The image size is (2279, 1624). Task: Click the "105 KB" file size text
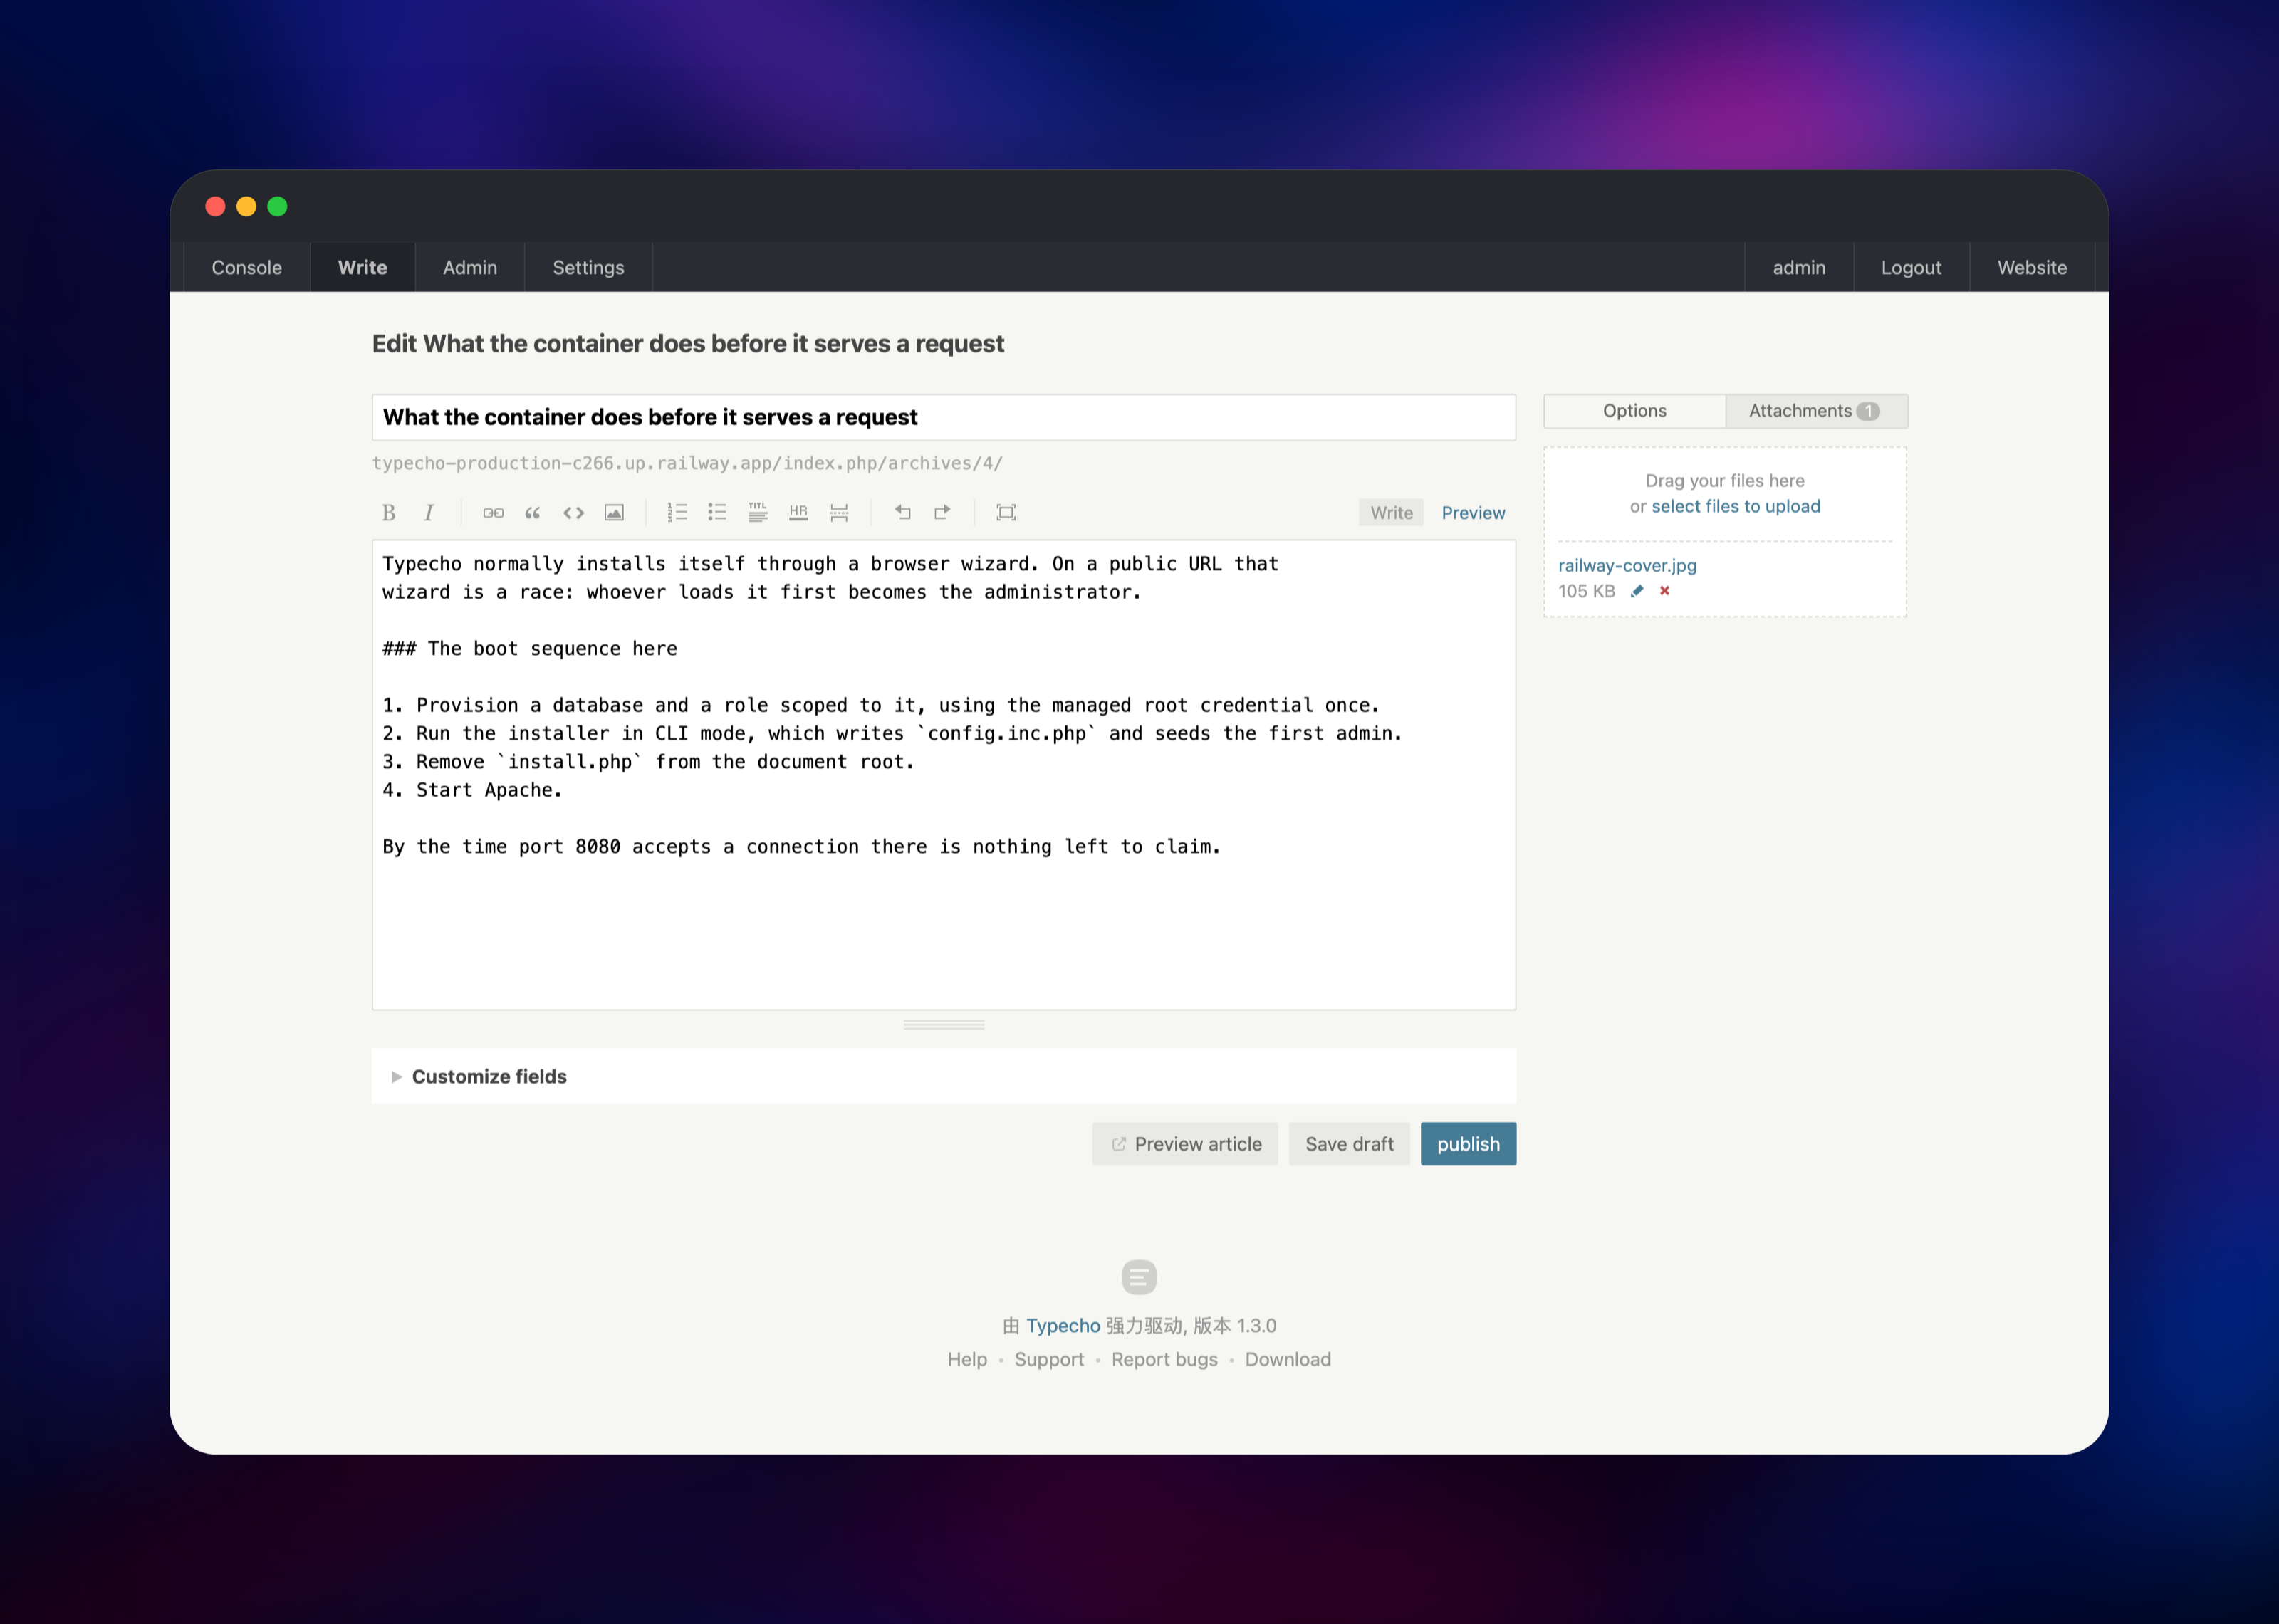(1586, 591)
